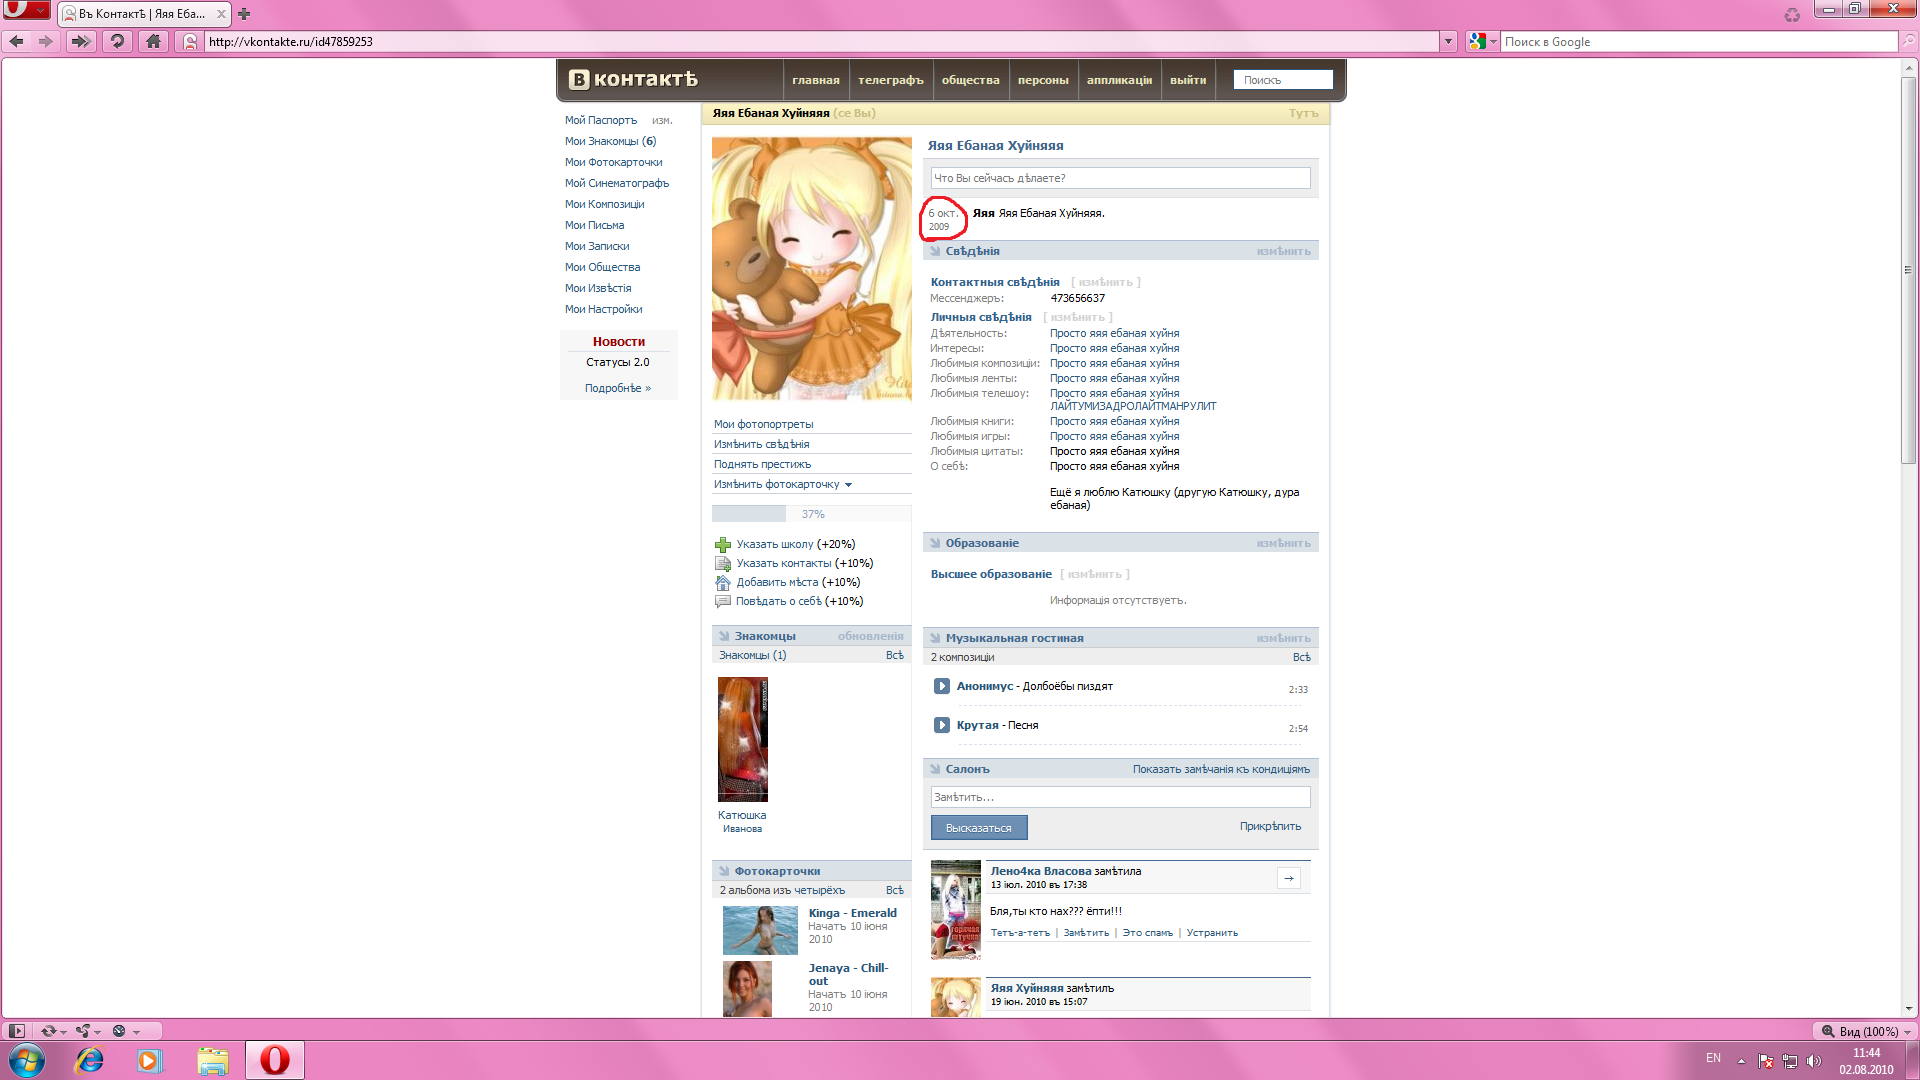Screen dimensions: 1920x1080
Task: Click the fast forward navigation button
Action: click(81, 41)
